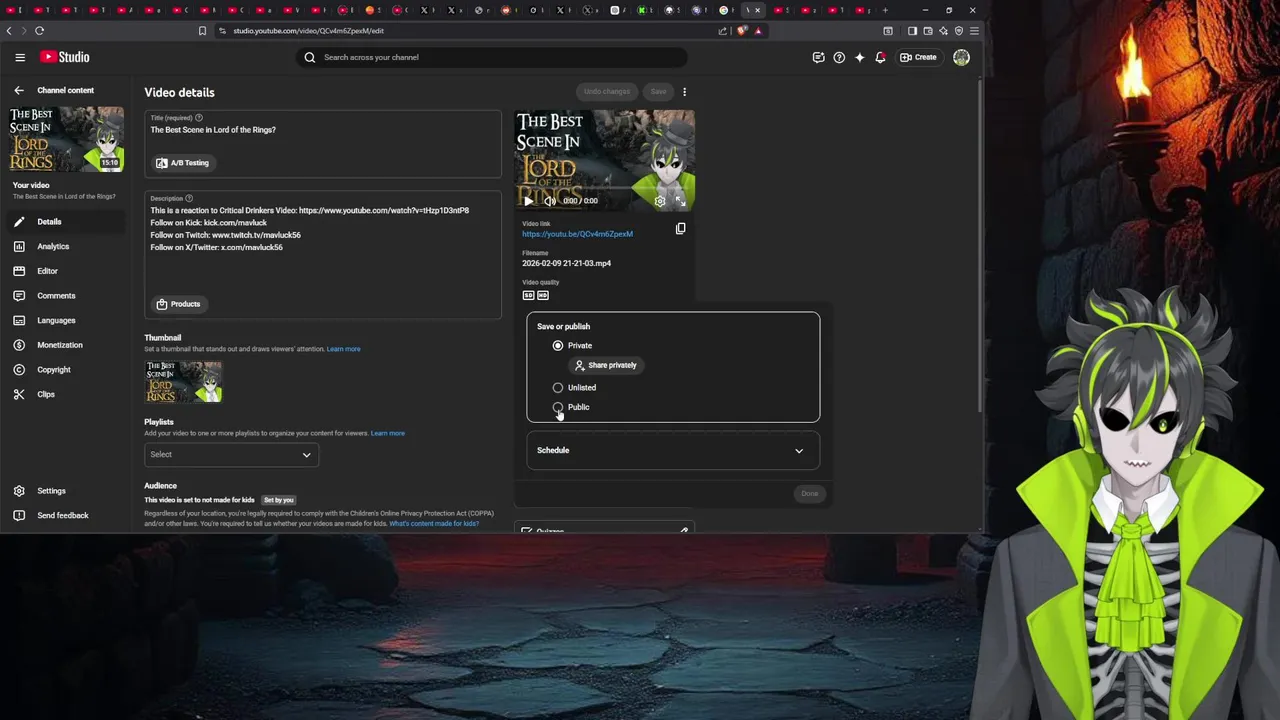Open more options three-dot menu near Save
Viewport: 1280px width, 720px height.
[x=684, y=92]
